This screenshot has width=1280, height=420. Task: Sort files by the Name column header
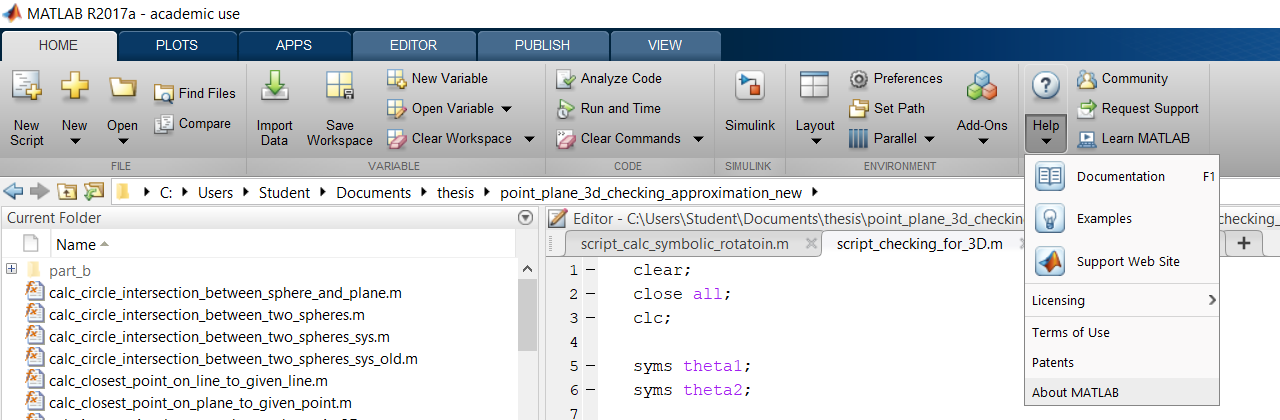pos(76,244)
